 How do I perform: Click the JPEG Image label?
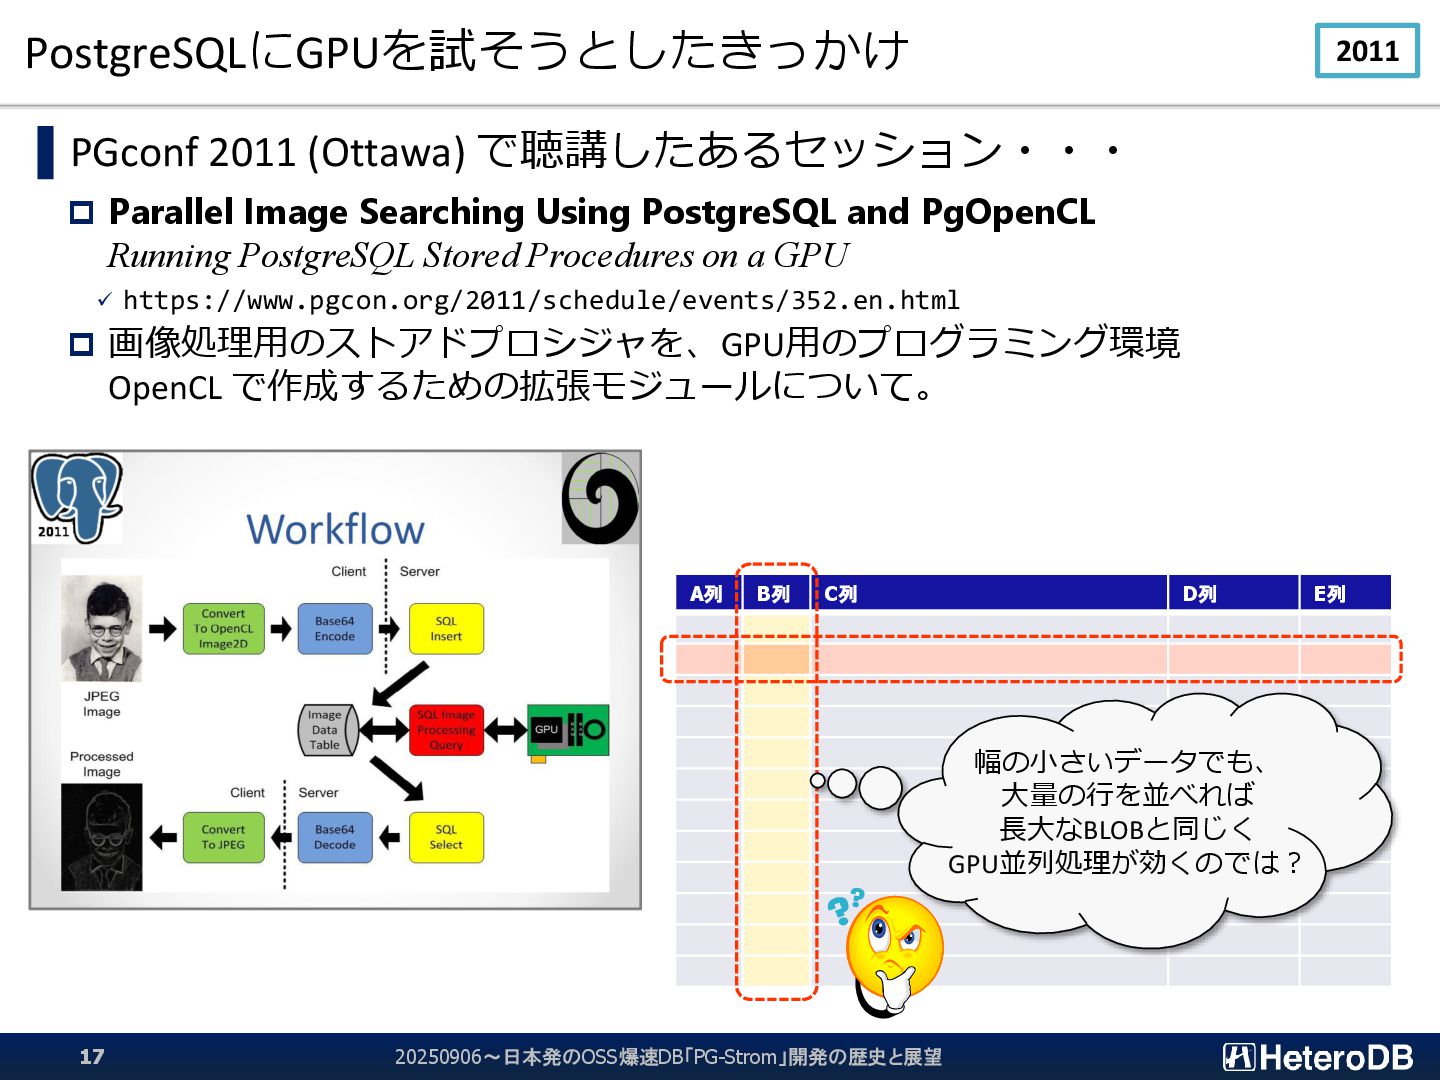pos(102,704)
